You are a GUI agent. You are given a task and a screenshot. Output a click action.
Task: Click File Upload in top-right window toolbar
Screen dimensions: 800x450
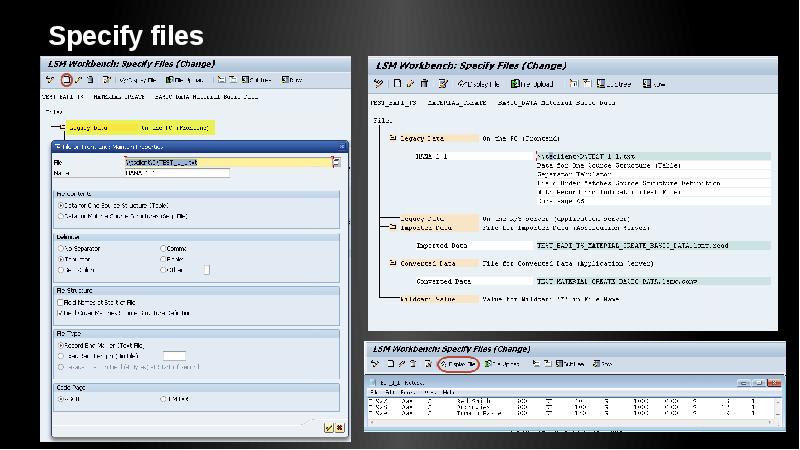[x=533, y=84]
